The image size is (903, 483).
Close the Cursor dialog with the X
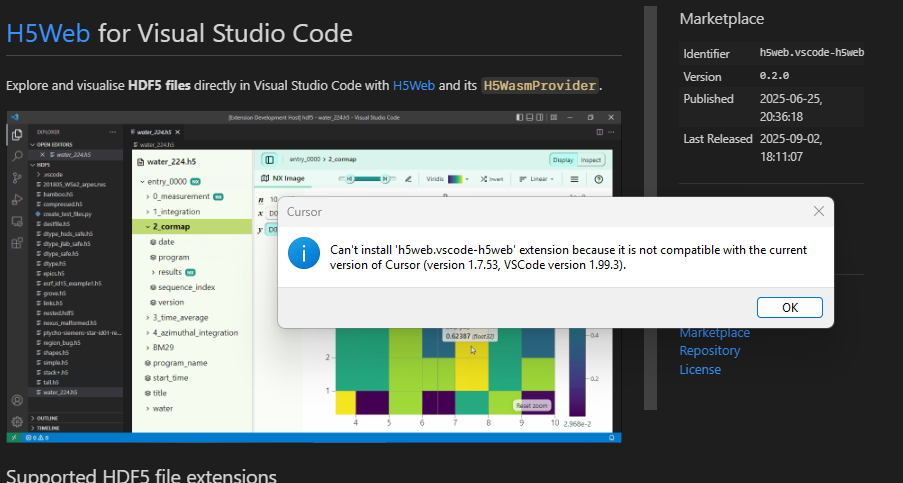[x=818, y=211]
